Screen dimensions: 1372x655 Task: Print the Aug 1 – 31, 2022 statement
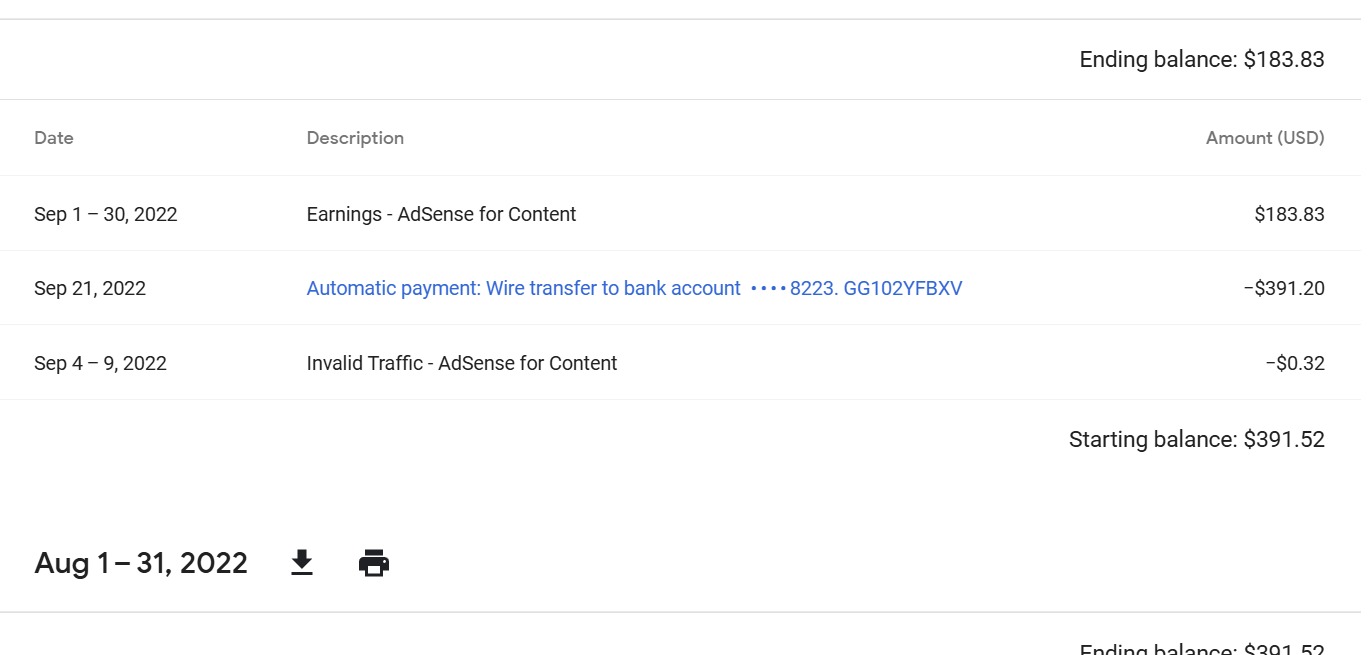pos(374,563)
